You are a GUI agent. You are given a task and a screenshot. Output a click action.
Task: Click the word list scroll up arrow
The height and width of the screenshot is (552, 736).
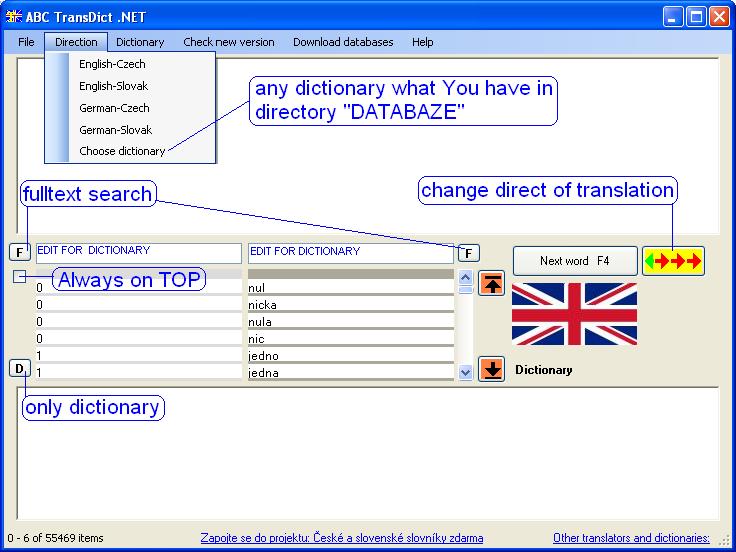pos(465,277)
